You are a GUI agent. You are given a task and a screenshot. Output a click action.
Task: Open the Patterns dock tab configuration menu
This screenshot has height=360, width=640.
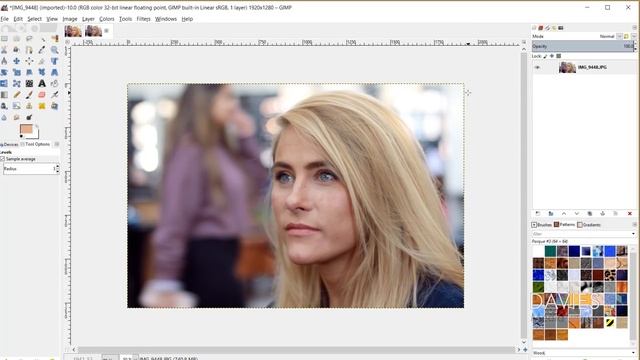(x=634, y=224)
